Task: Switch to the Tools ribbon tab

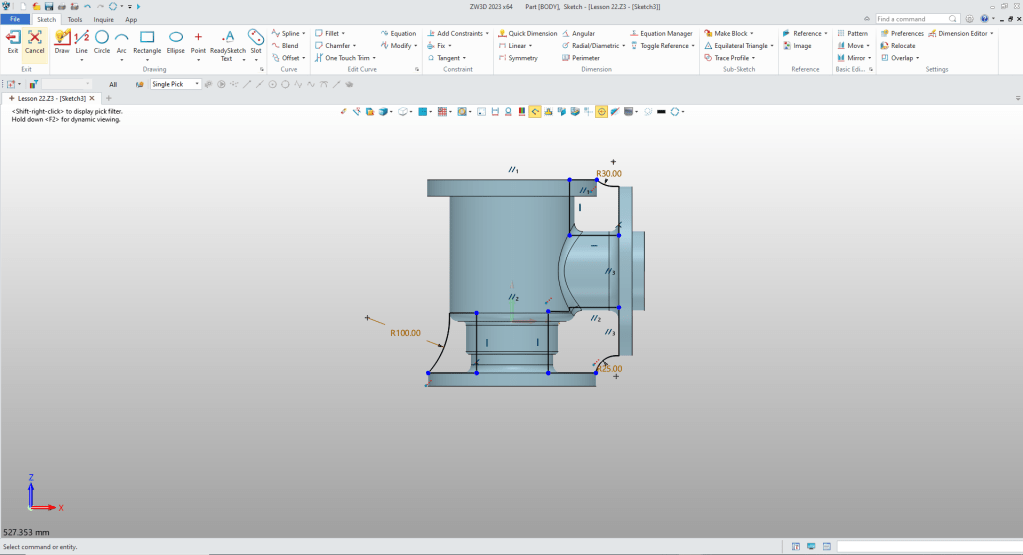Action: tap(75, 19)
